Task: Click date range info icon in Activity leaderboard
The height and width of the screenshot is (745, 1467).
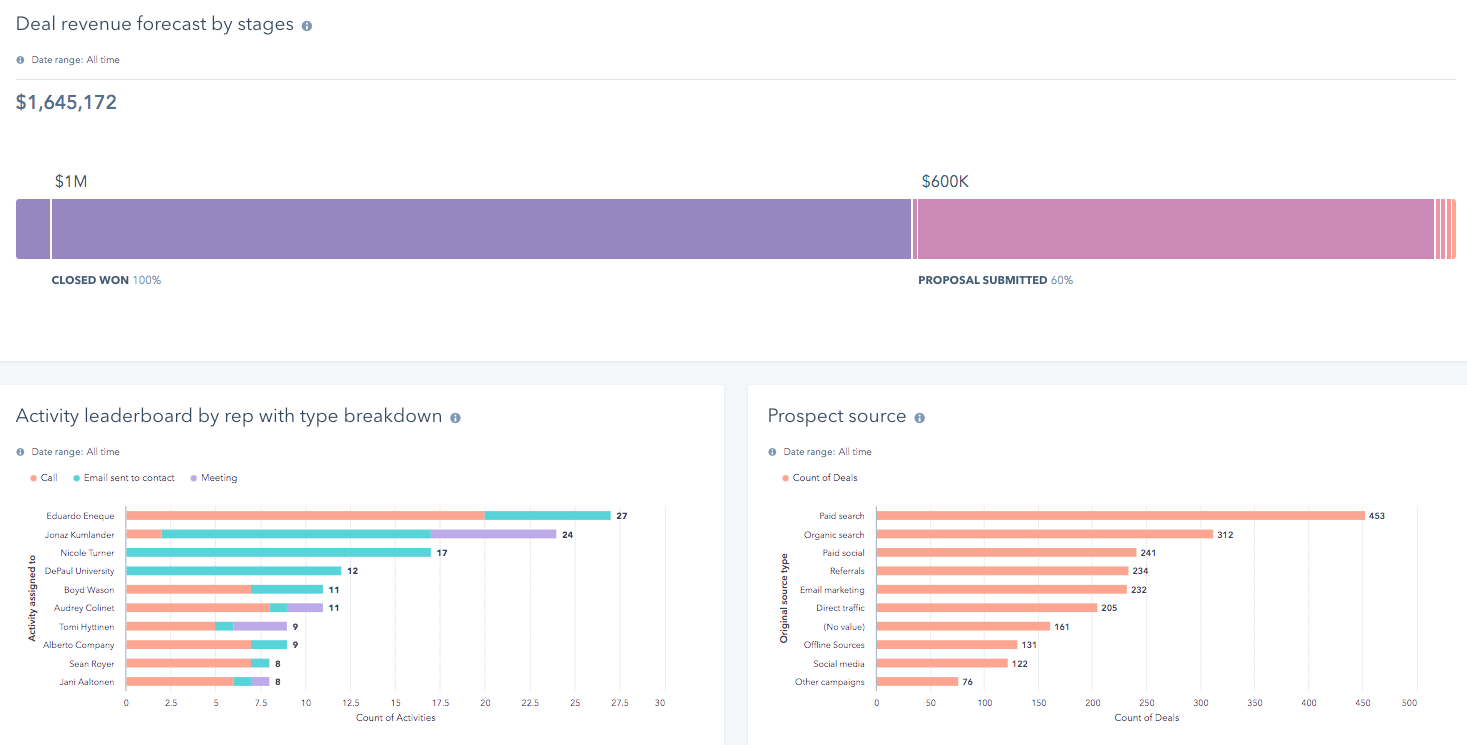Action: tap(20, 452)
